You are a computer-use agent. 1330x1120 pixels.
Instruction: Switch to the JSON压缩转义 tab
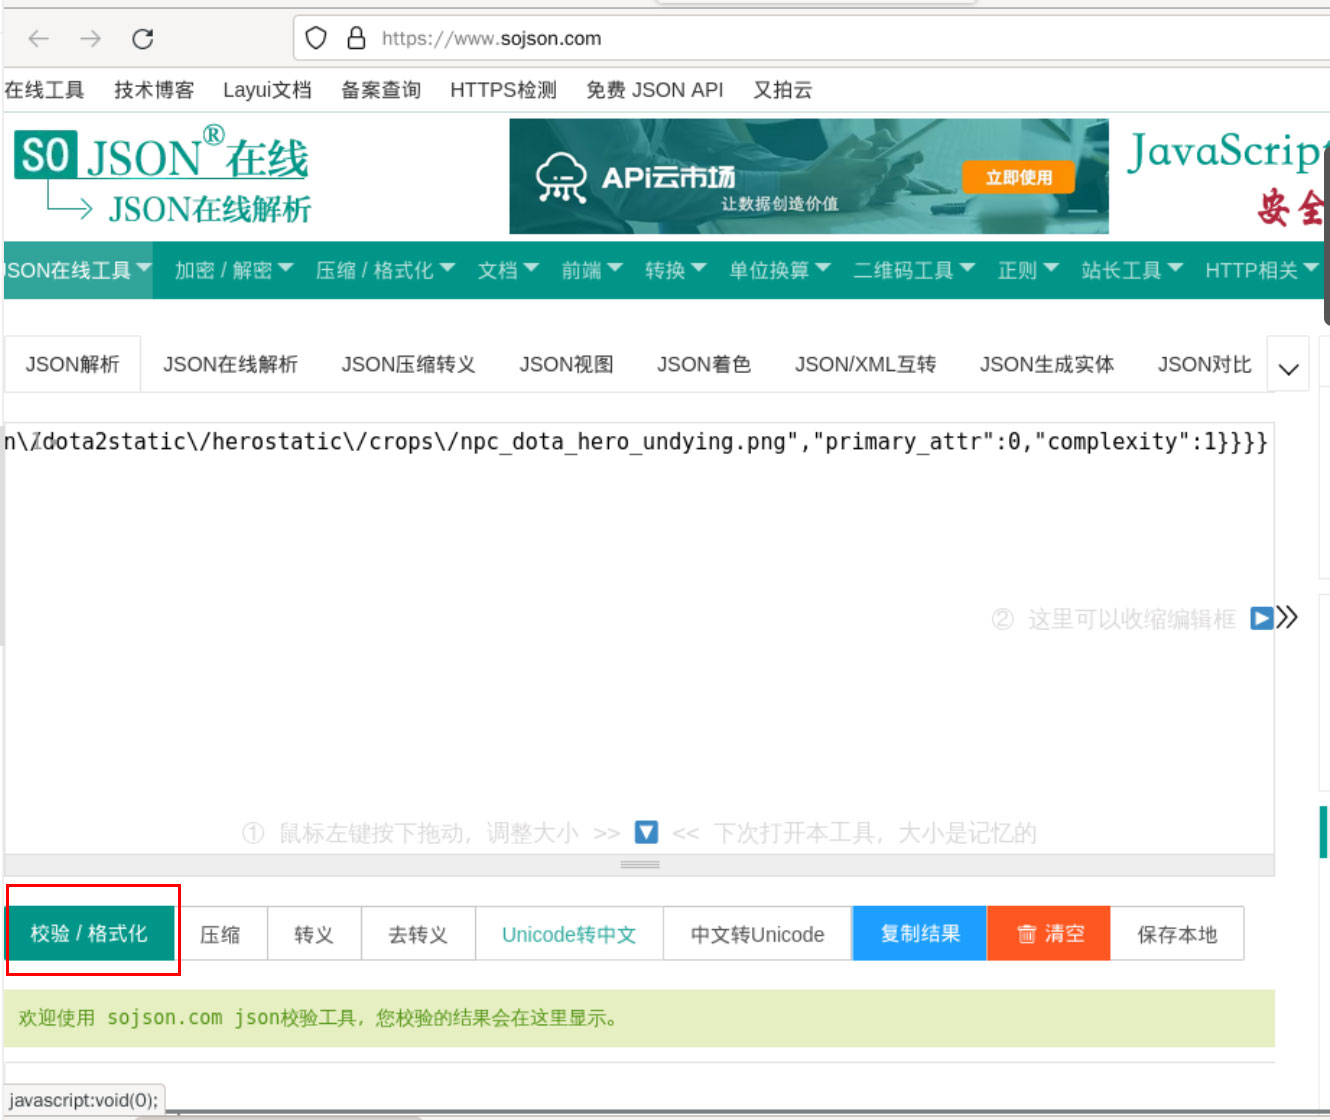point(408,364)
